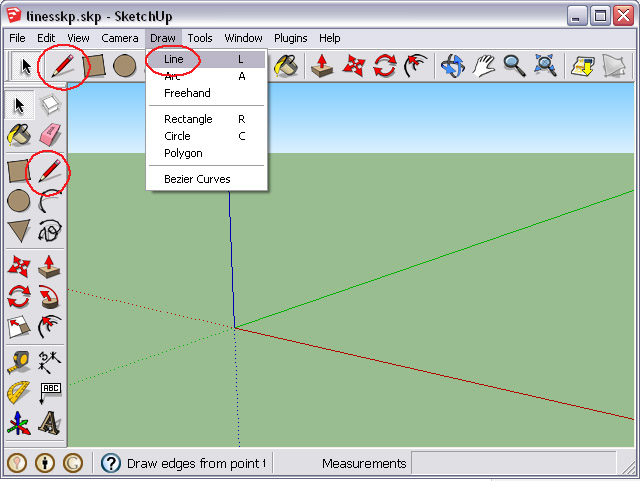
Task: Minimize the SketchUp window
Action: click(x=577, y=16)
